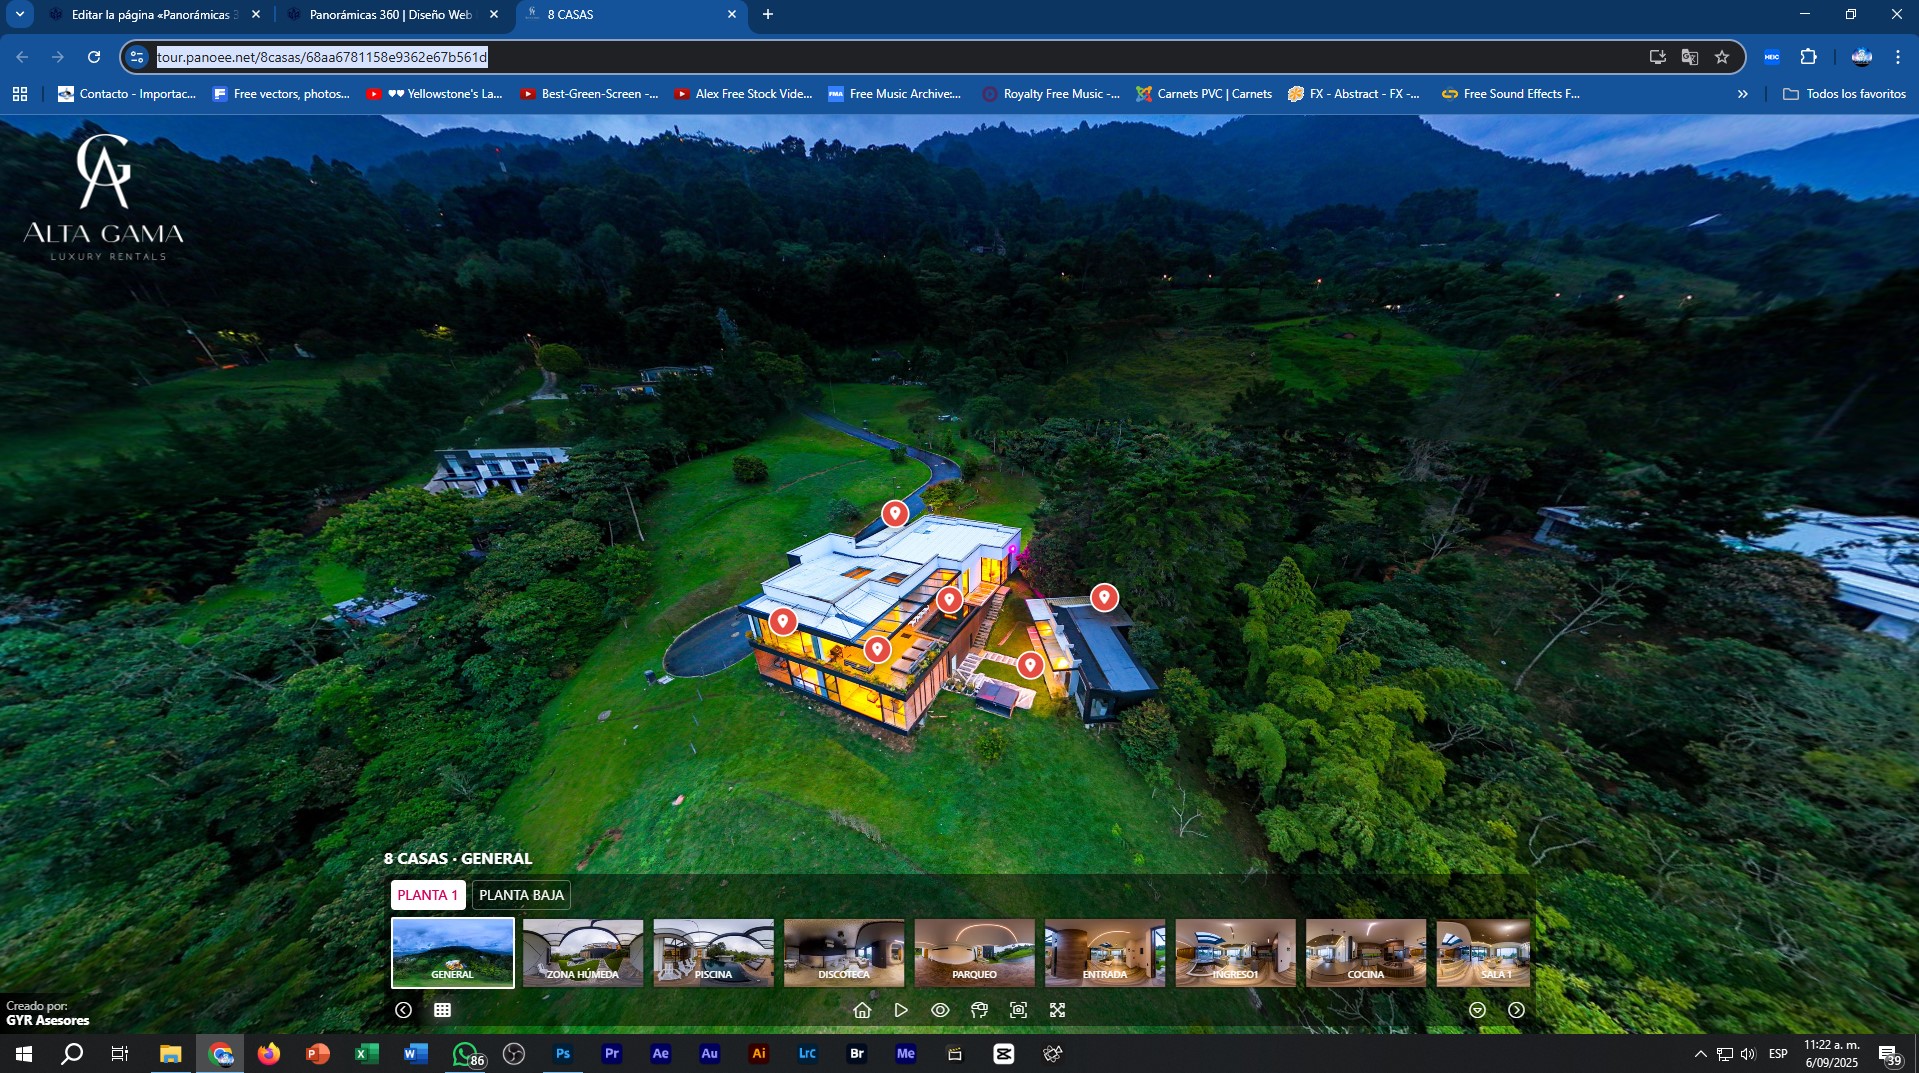Open the browser tab search dropdown

[19, 14]
